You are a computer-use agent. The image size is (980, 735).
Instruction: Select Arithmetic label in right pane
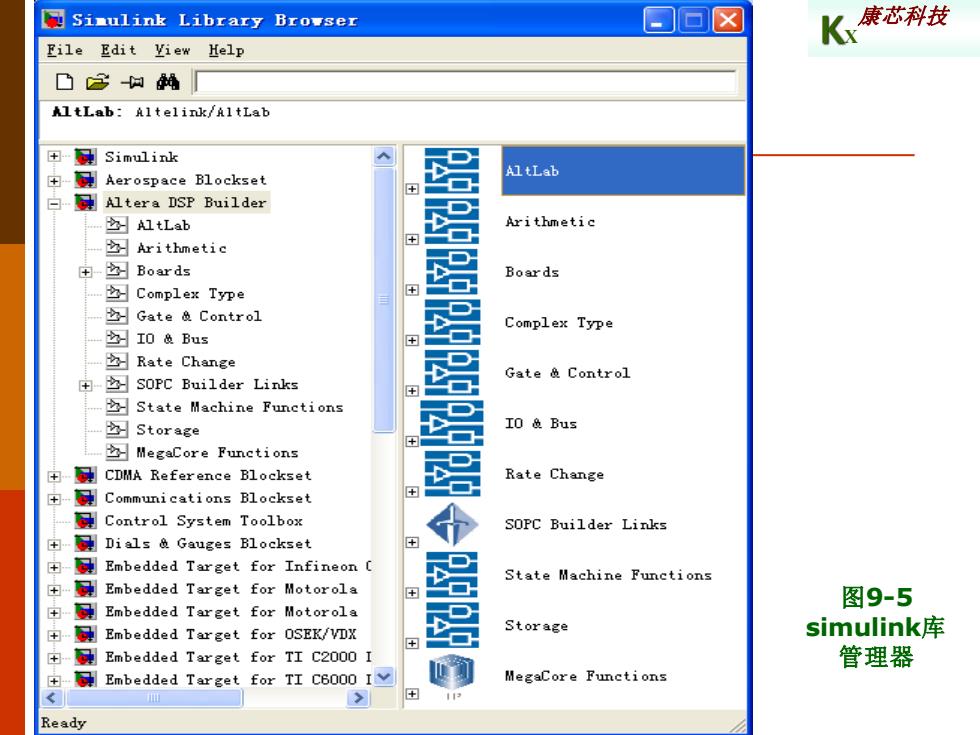[x=550, y=221]
